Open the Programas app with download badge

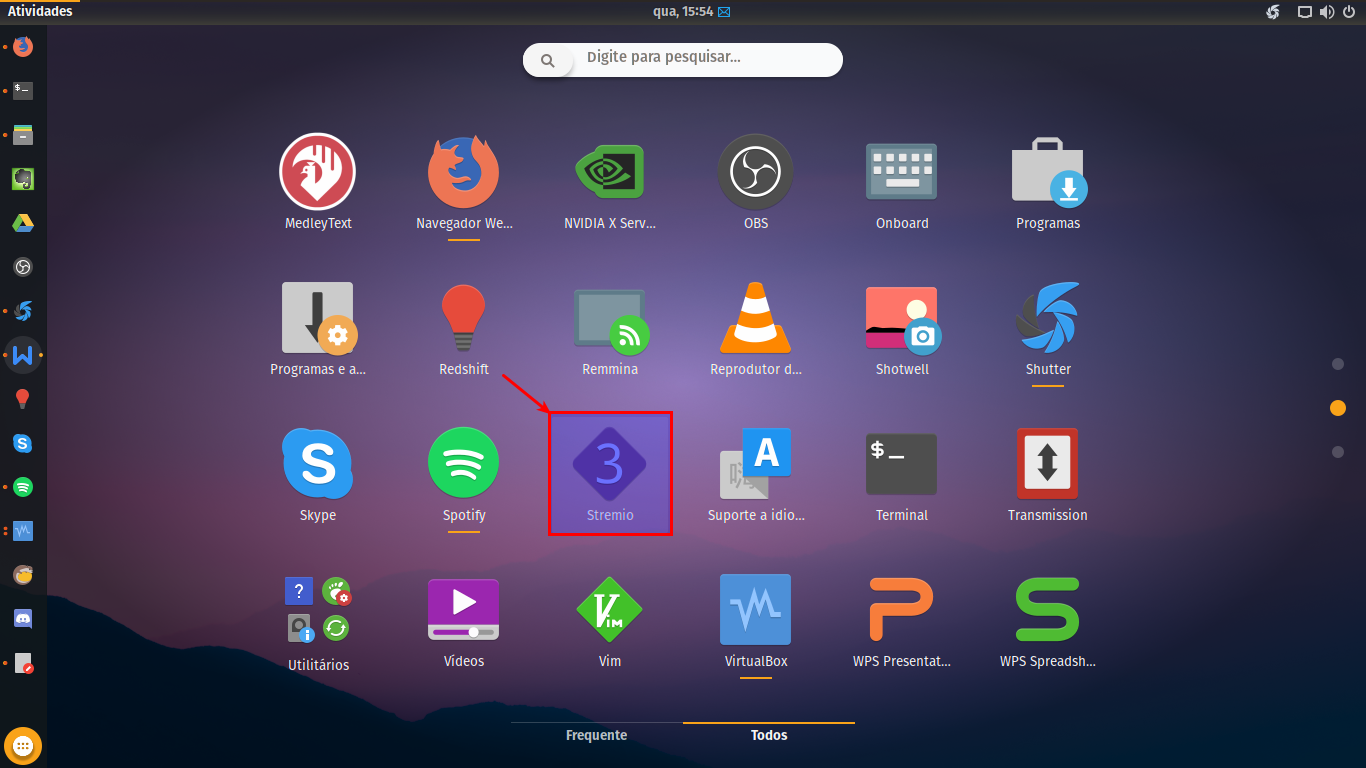click(1048, 171)
